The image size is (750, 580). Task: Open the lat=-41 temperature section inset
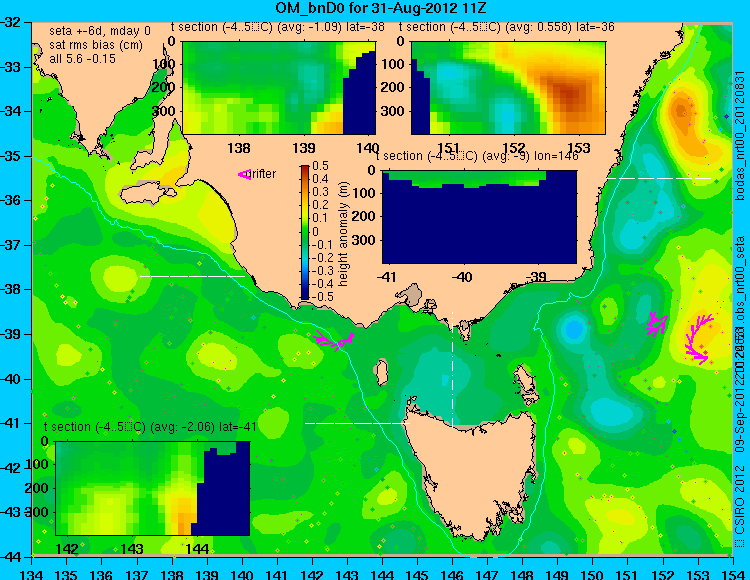point(153,488)
